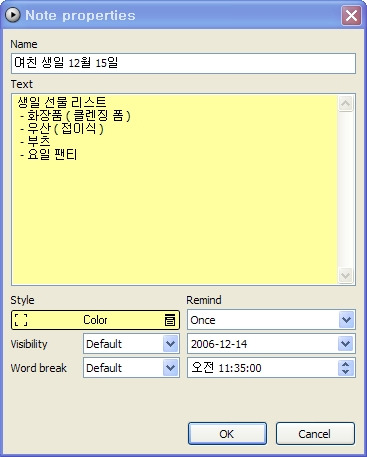
Task: Expand the Word break dropdown
Action: click(171, 368)
